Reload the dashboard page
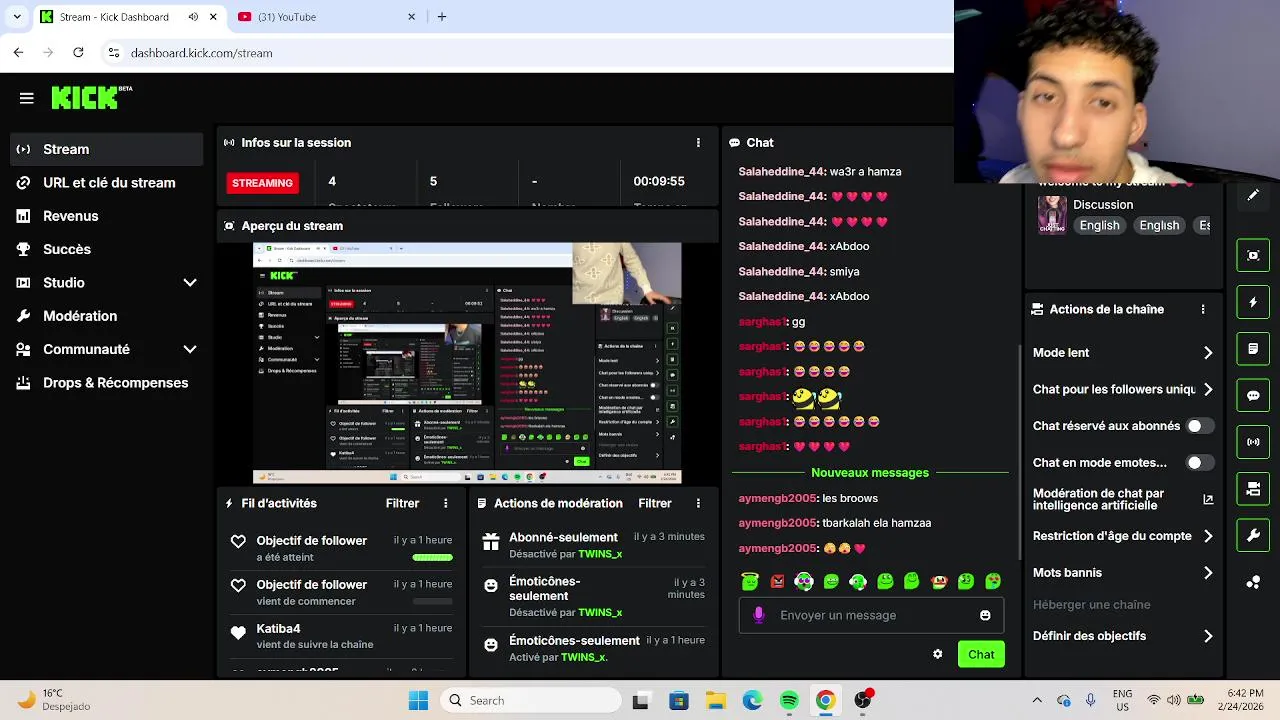The image size is (1280, 720). (78, 53)
